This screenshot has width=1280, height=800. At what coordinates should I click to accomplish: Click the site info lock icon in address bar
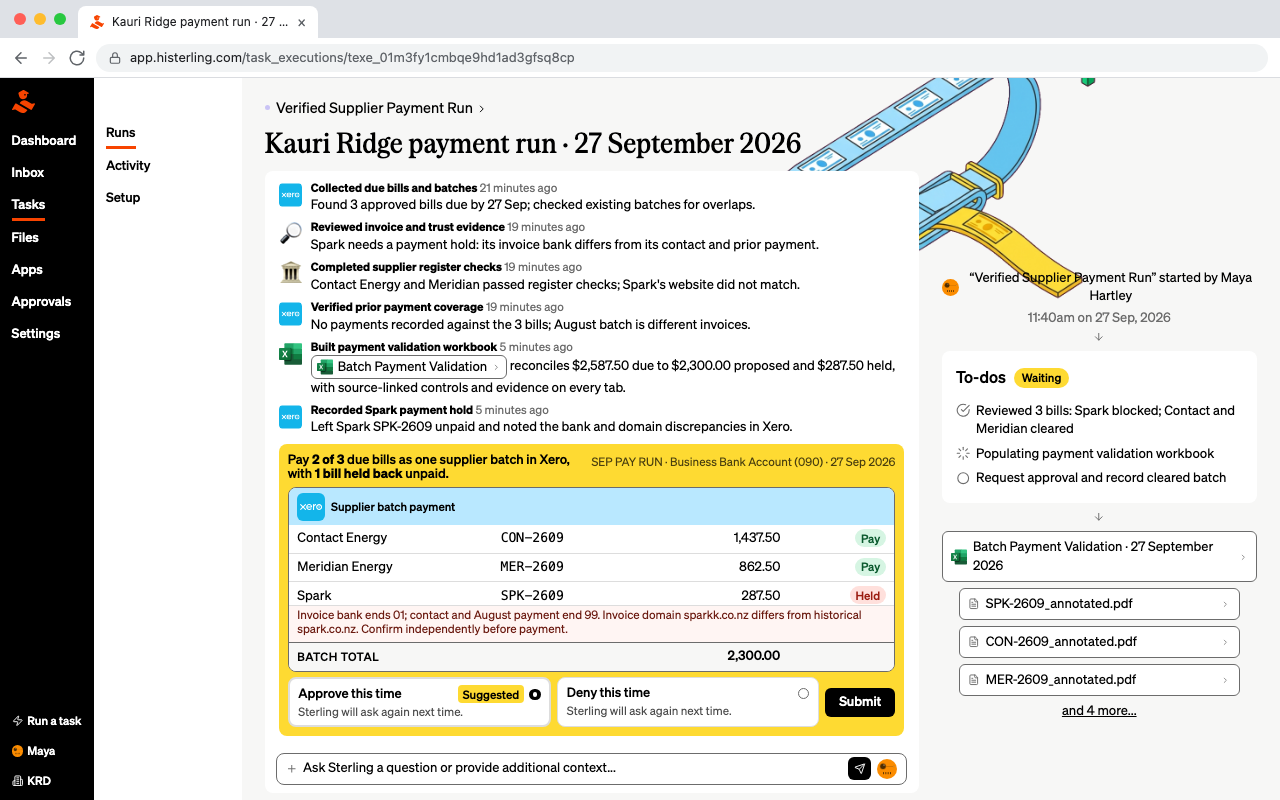click(x=115, y=58)
